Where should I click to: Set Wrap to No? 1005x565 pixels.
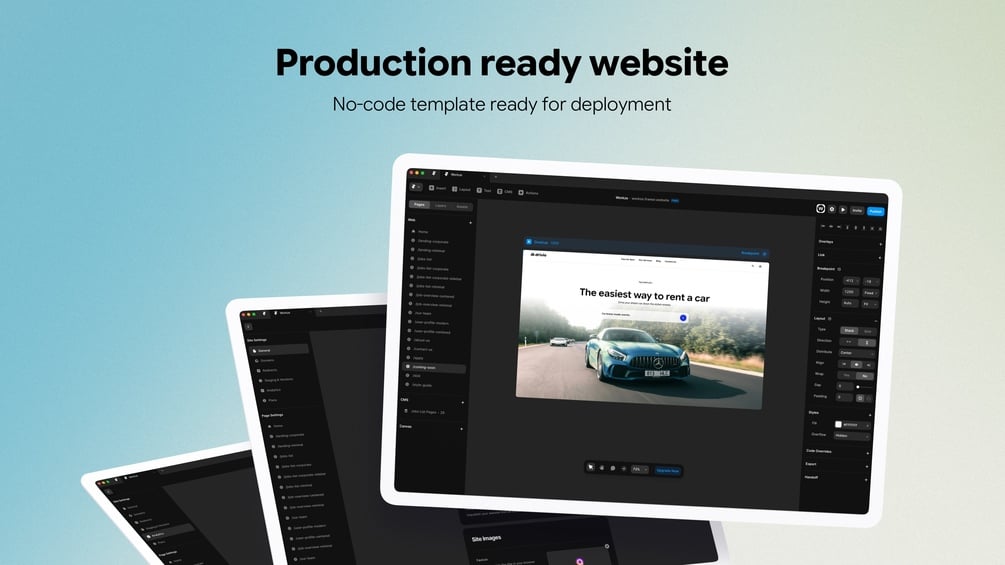[865, 376]
